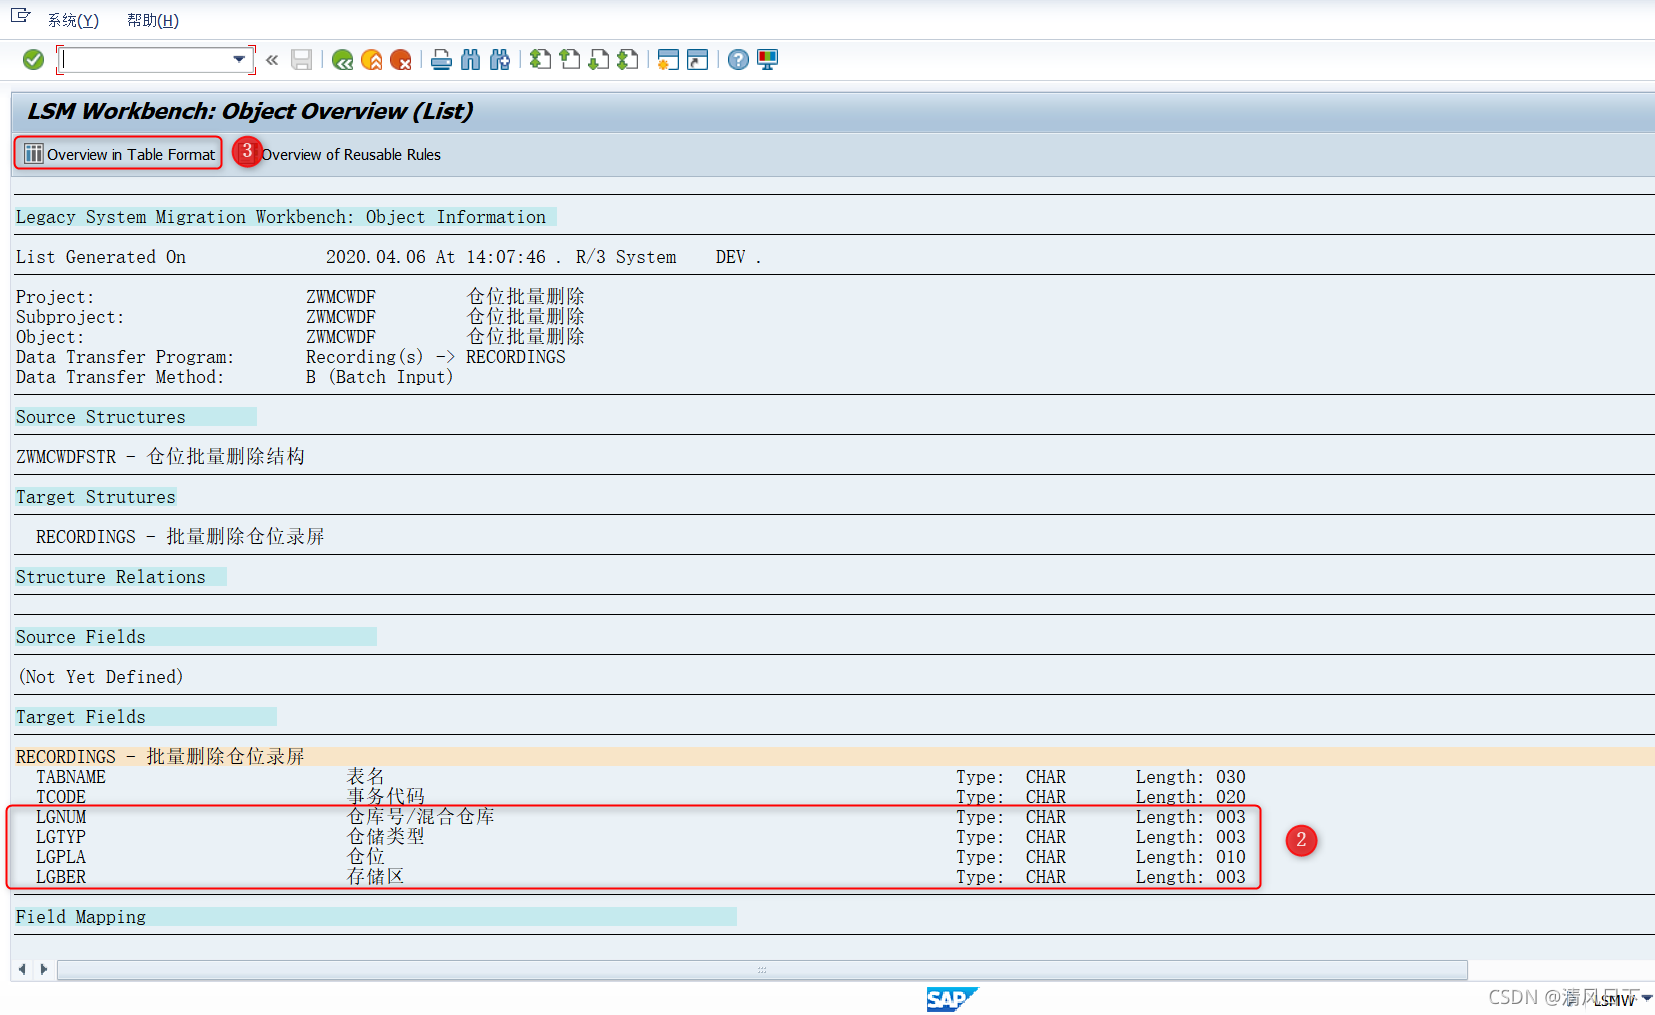
Task: Click the Subproject label
Action: [70, 317]
